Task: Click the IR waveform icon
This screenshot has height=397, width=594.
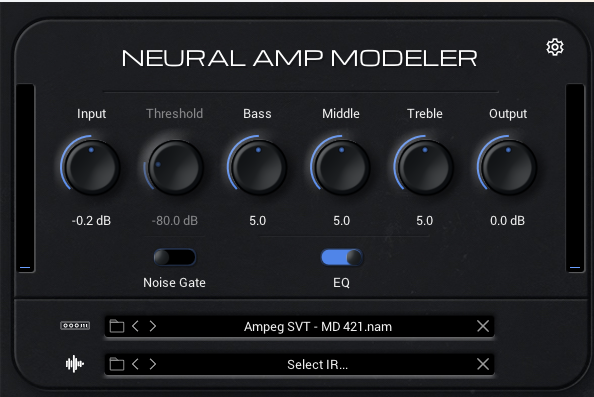Action: tap(75, 364)
